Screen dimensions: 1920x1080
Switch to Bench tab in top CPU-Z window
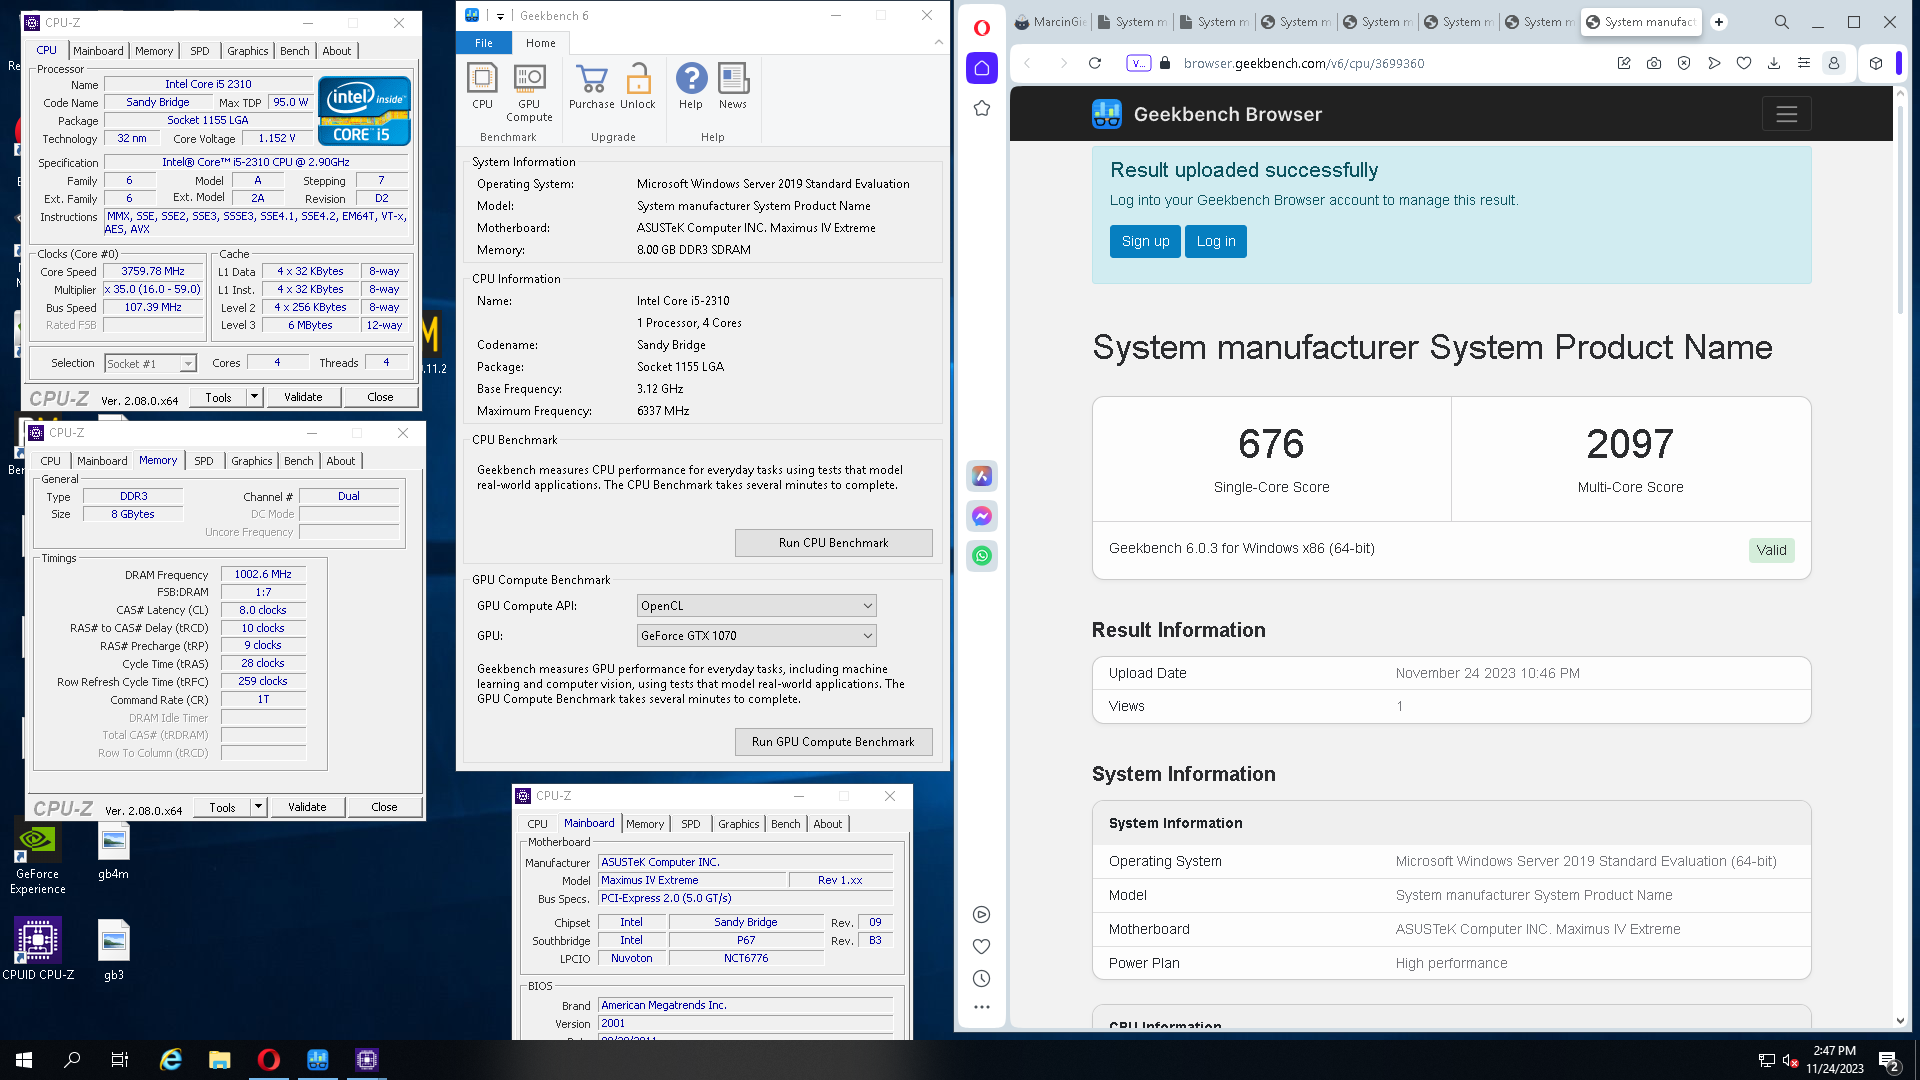pos(294,51)
